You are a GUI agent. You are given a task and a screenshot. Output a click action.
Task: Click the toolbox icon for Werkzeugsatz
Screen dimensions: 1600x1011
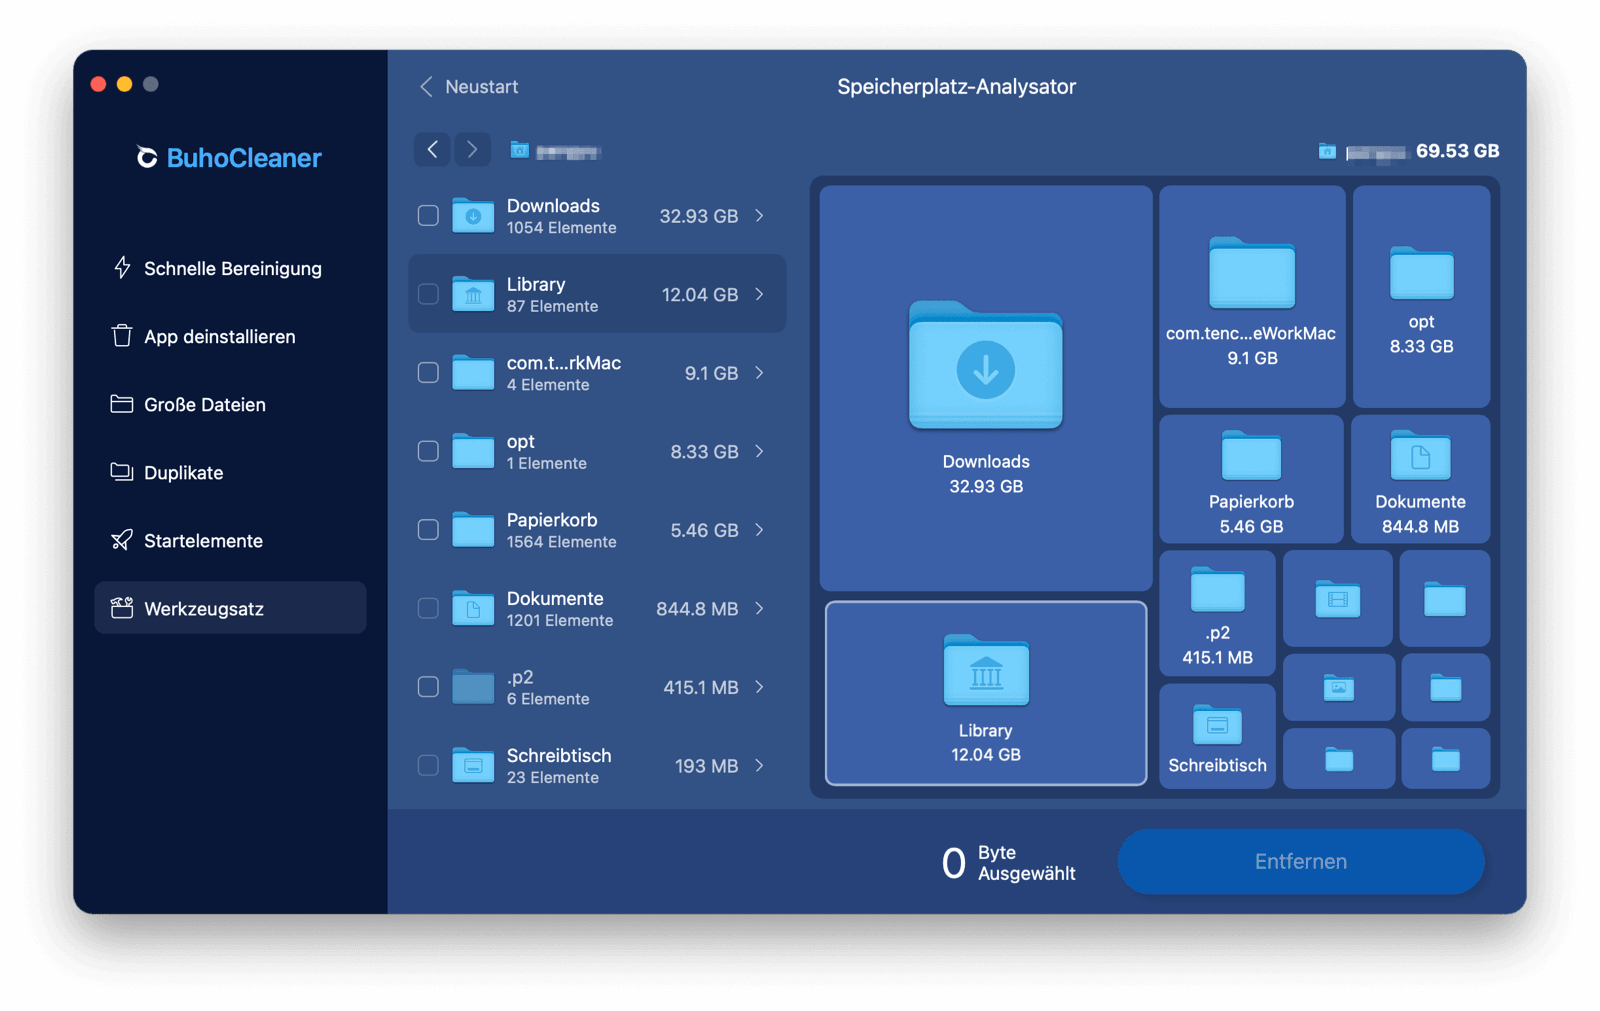coord(122,608)
